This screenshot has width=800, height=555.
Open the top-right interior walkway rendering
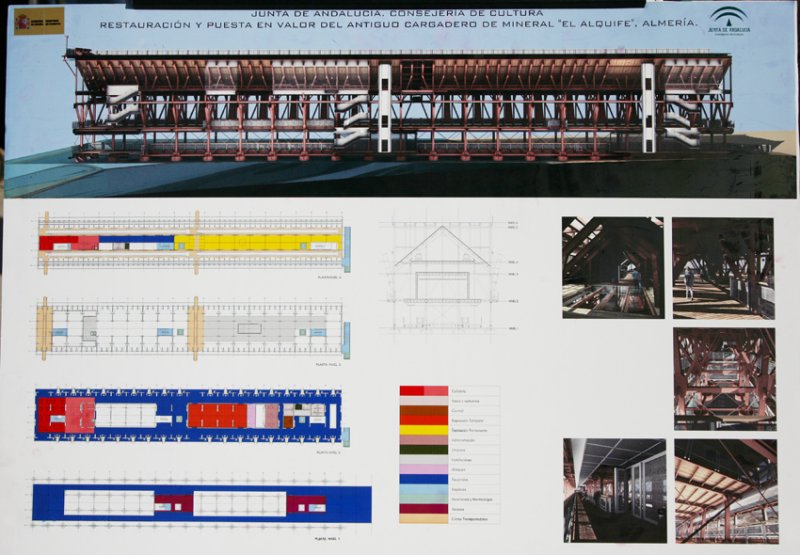click(723, 267)
